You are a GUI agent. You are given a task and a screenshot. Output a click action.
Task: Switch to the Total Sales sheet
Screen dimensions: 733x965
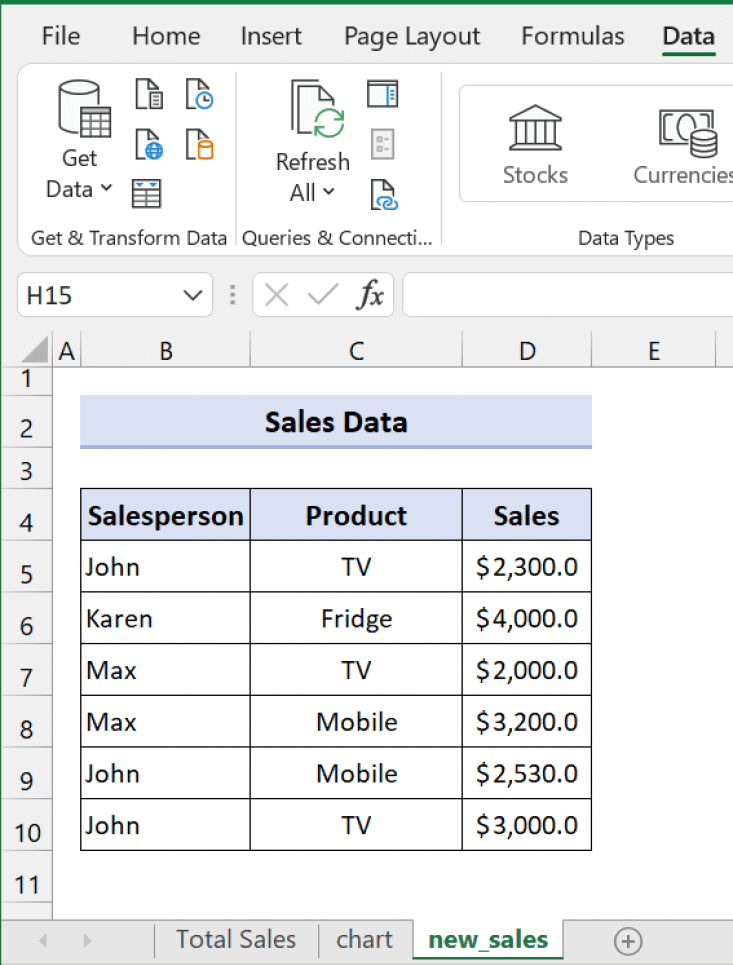point(236,940)
